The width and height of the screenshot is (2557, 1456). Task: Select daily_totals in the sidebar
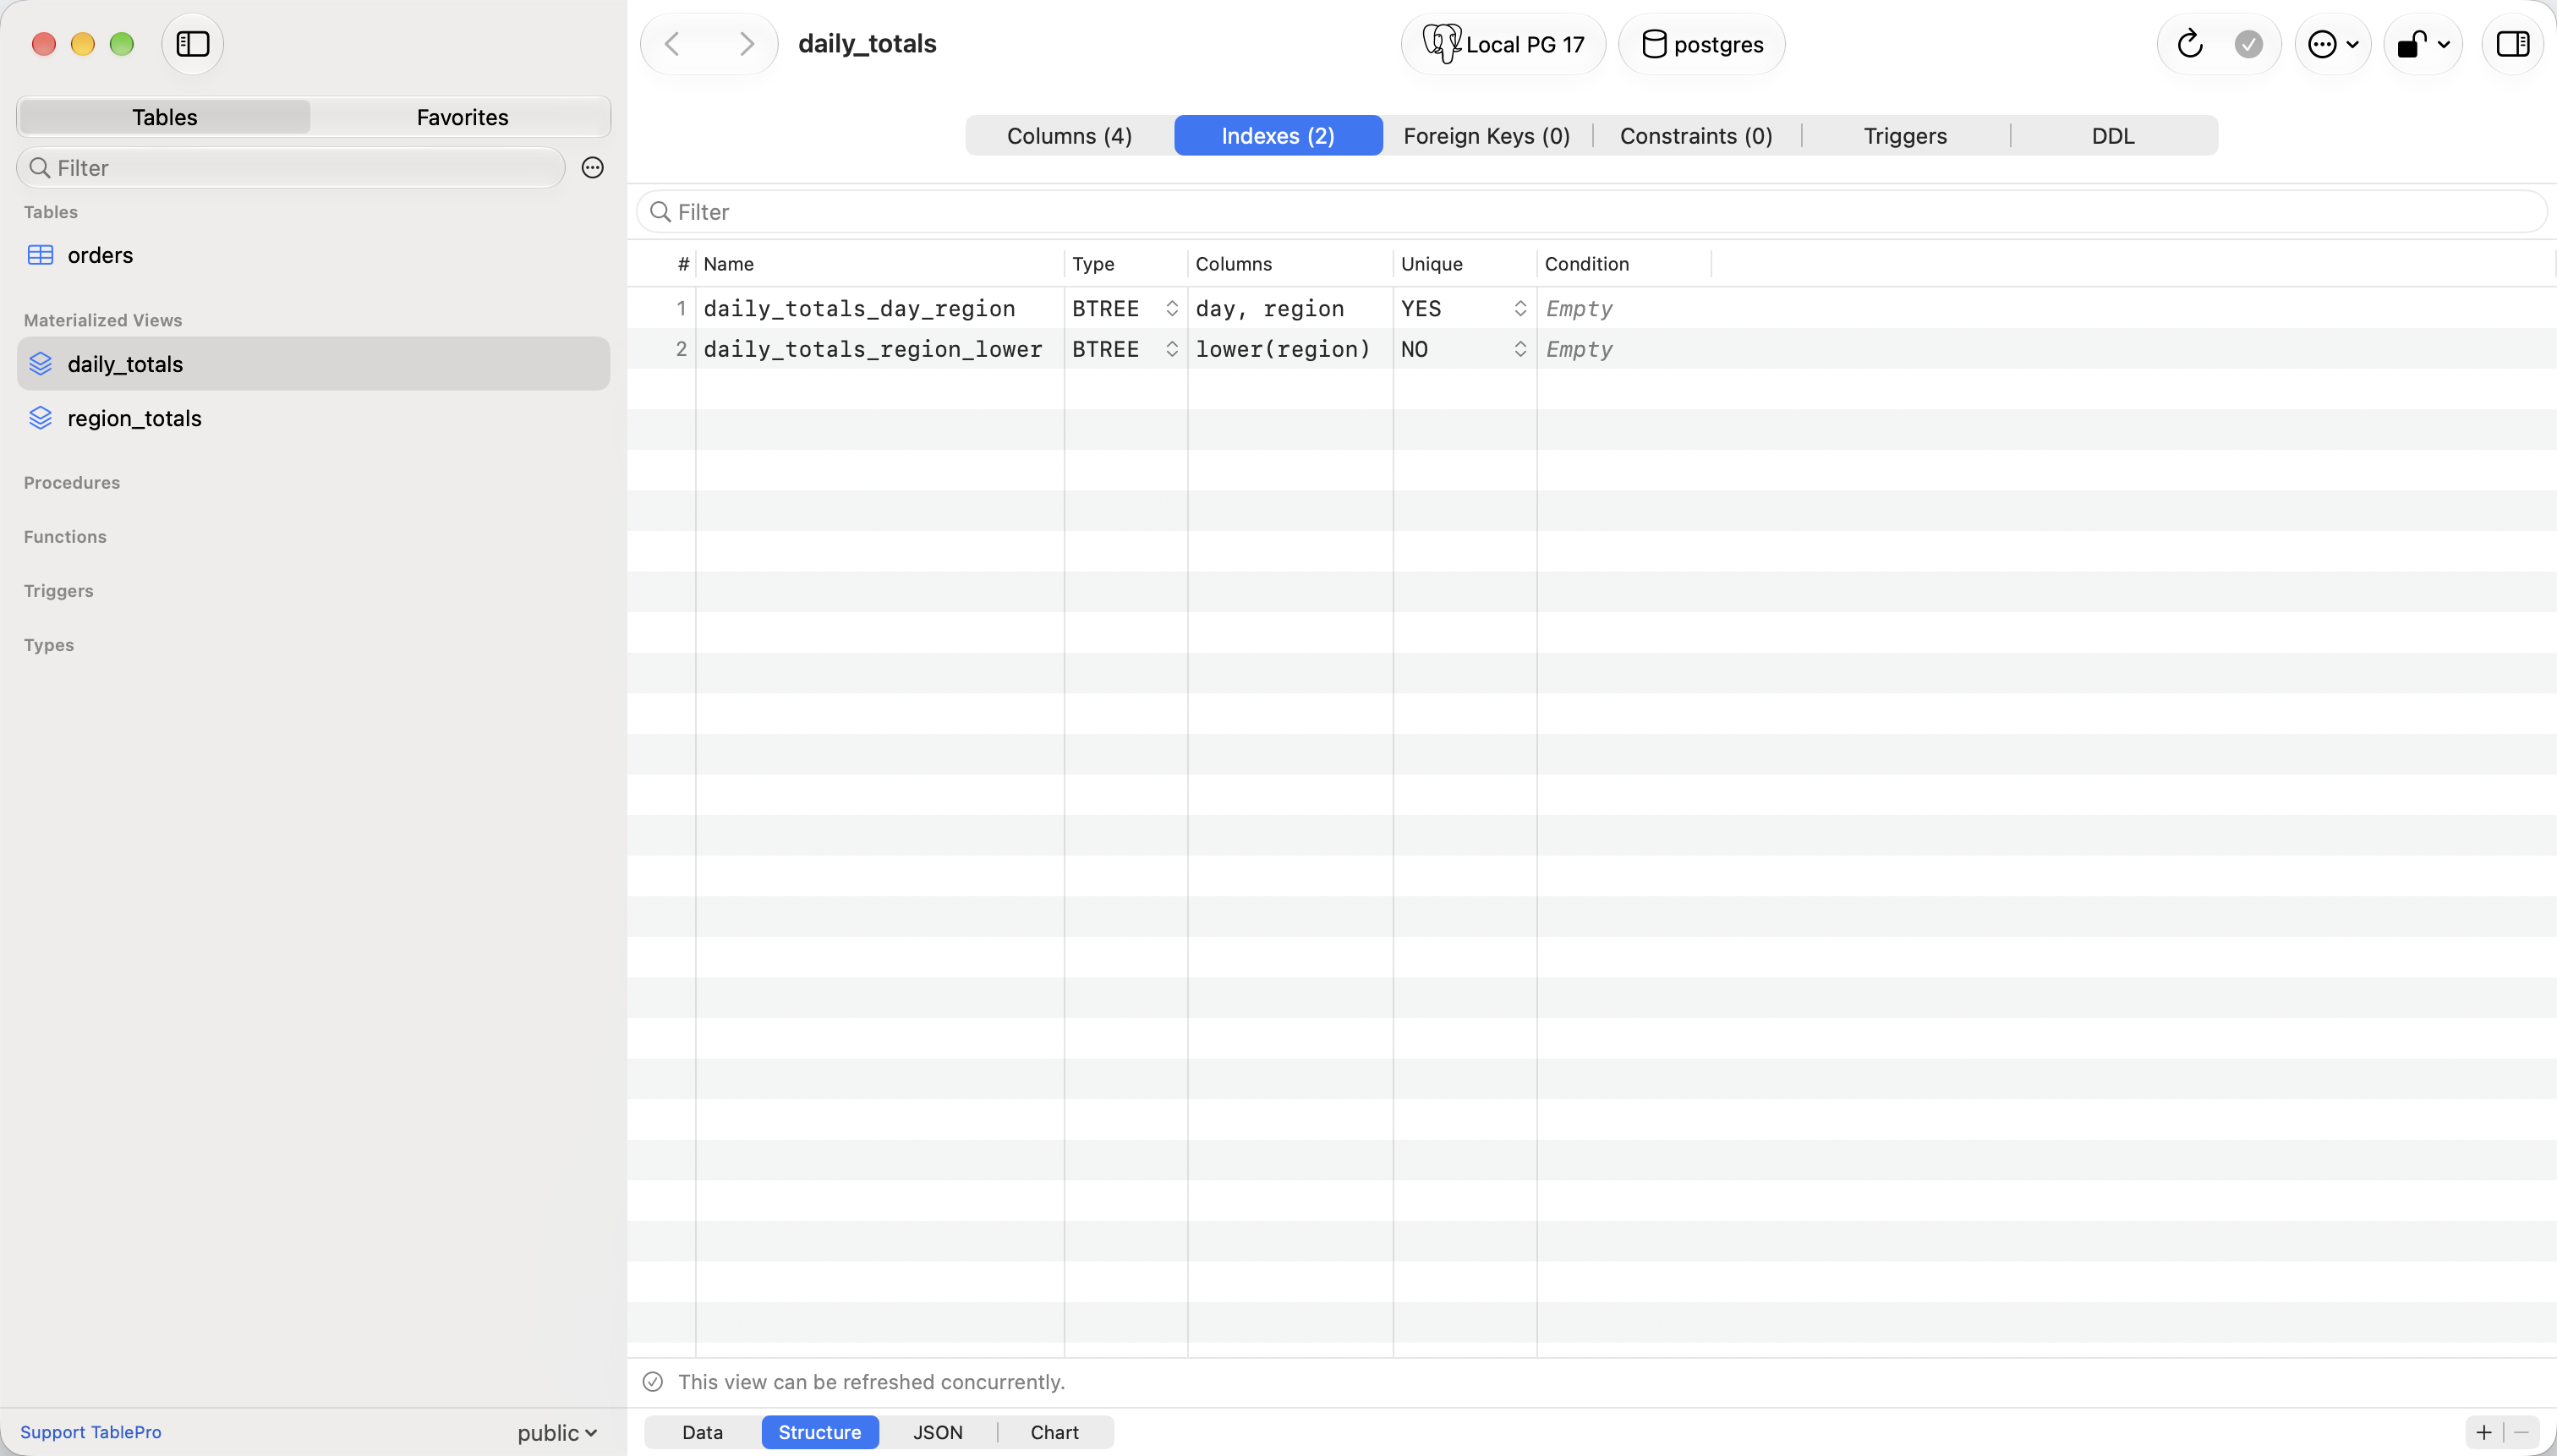point(313,364)
